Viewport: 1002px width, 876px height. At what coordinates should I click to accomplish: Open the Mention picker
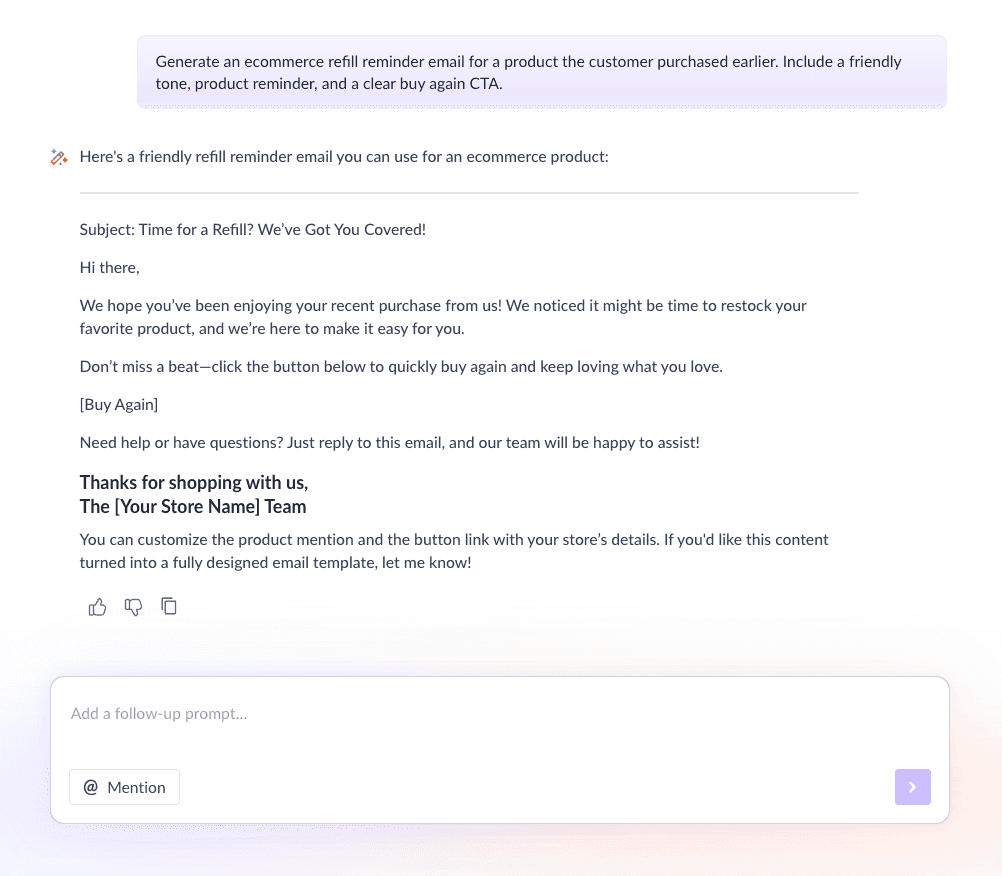124,787
